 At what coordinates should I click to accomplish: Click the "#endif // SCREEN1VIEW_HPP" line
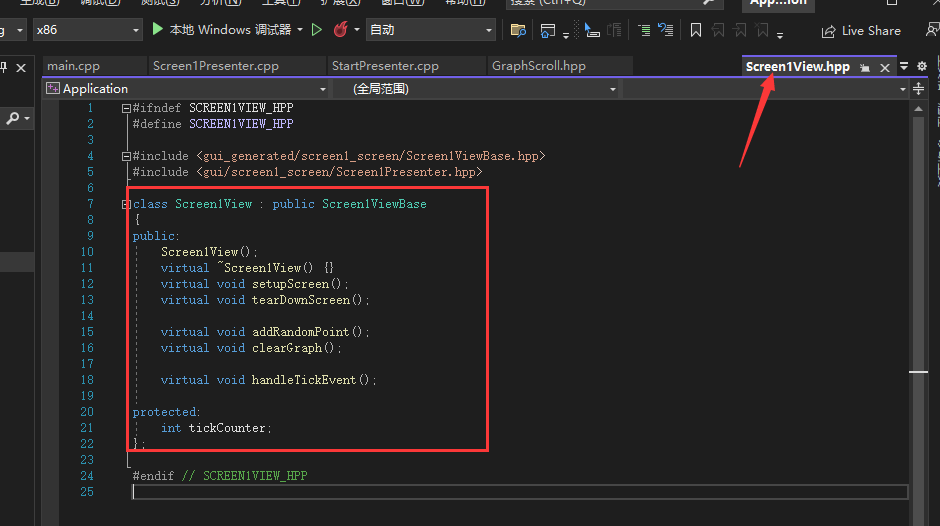[x=220, y=476]
